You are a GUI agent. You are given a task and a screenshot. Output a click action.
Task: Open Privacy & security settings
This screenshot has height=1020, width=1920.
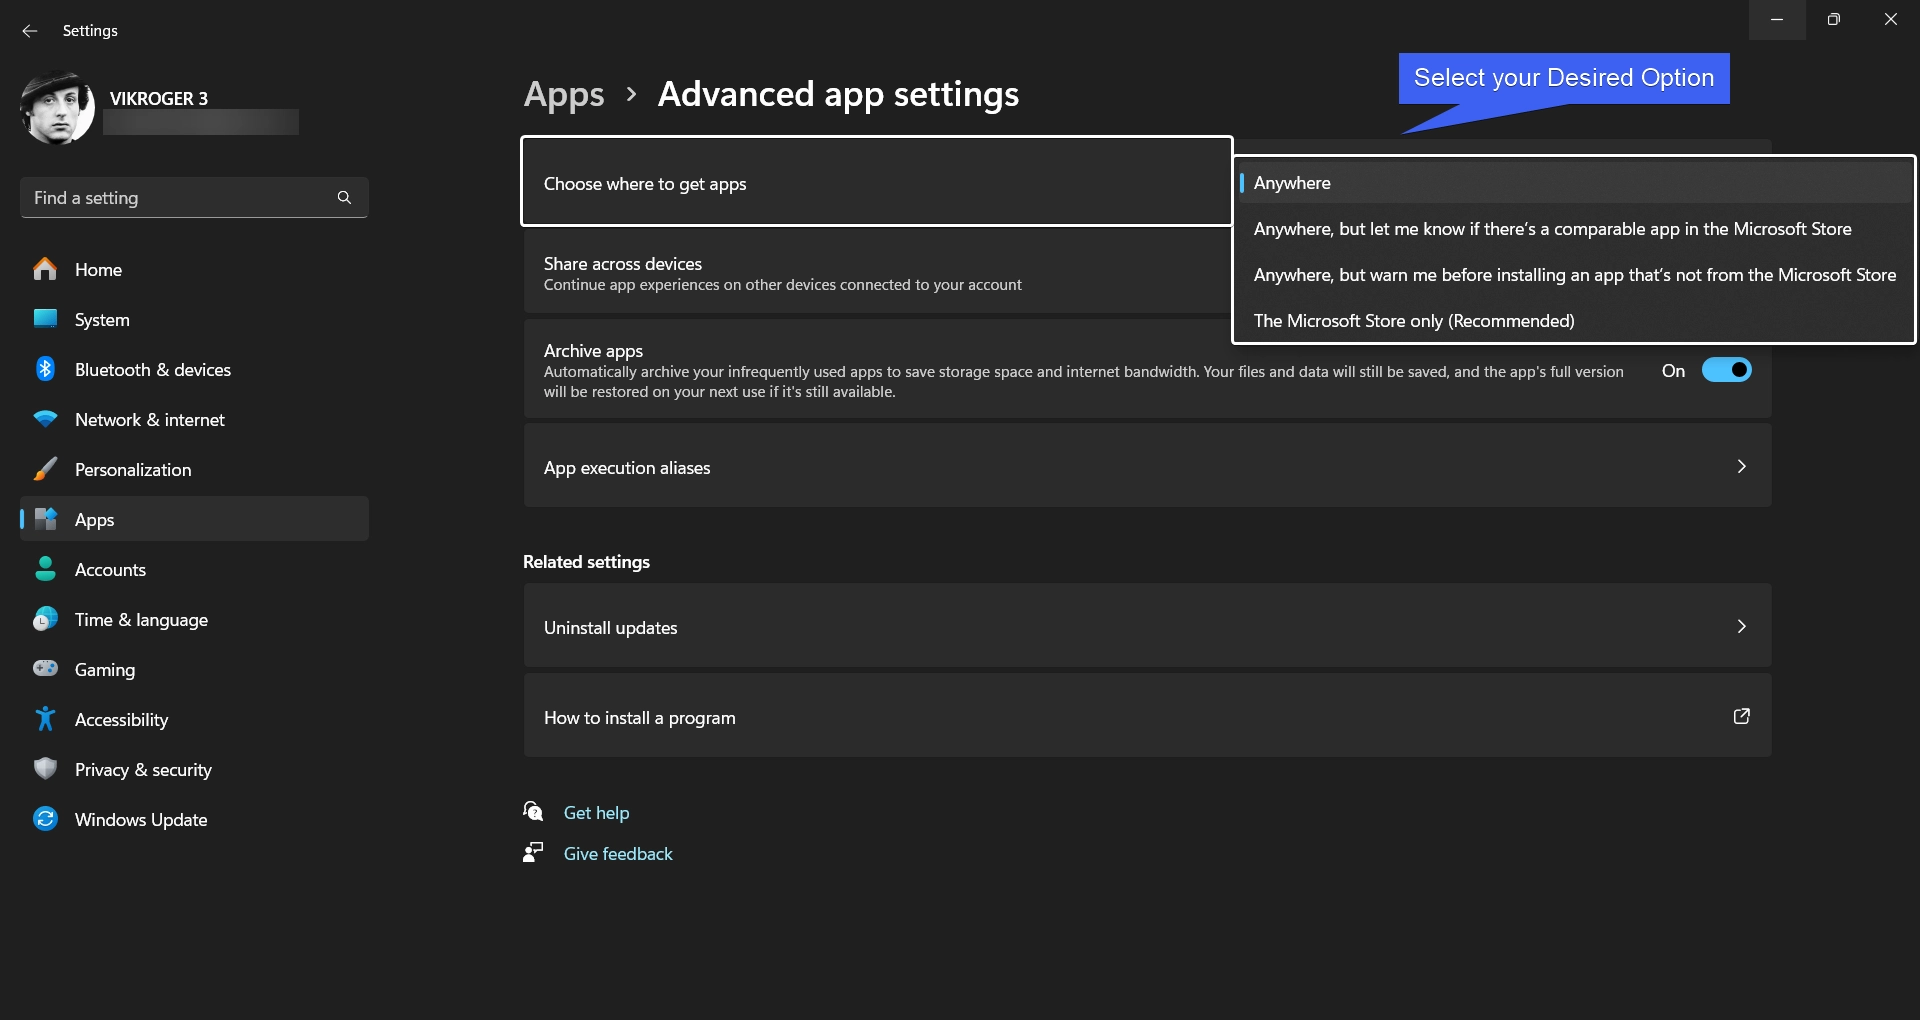click(194, 769)
